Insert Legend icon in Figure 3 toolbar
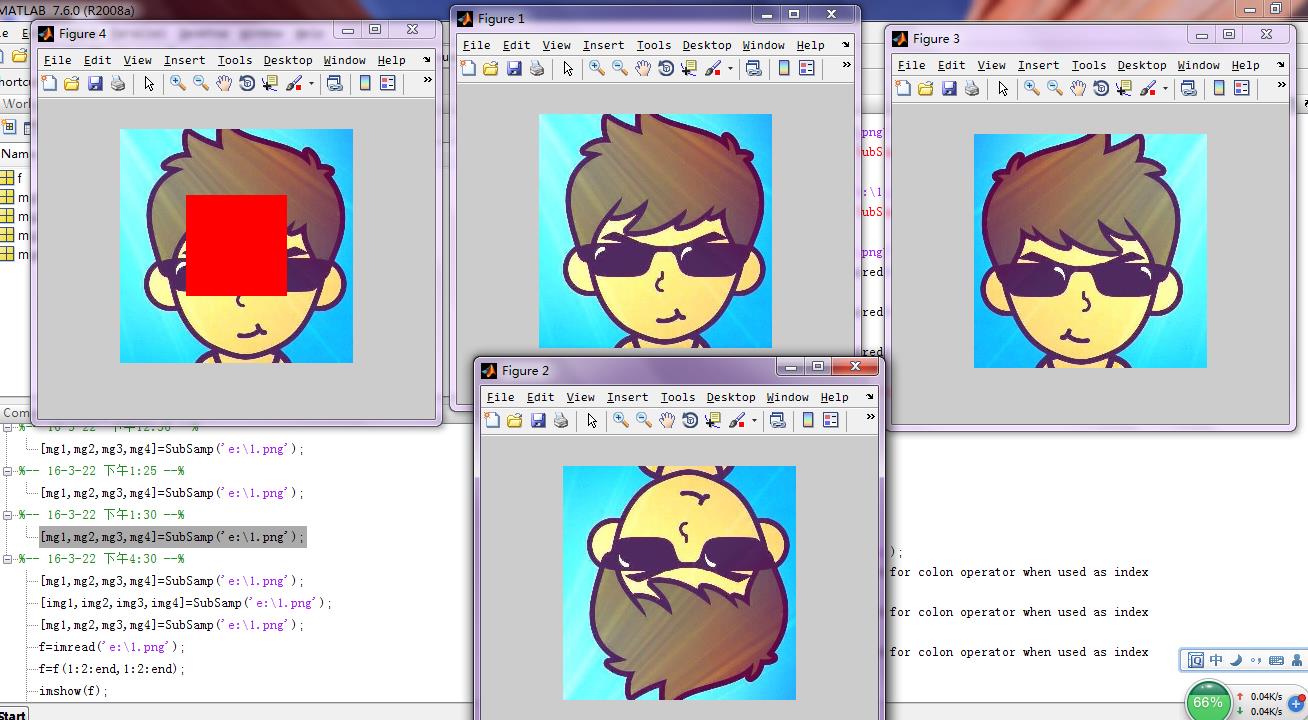The width and height of the screenshot is (1308, 720). tap(1242, 88)
